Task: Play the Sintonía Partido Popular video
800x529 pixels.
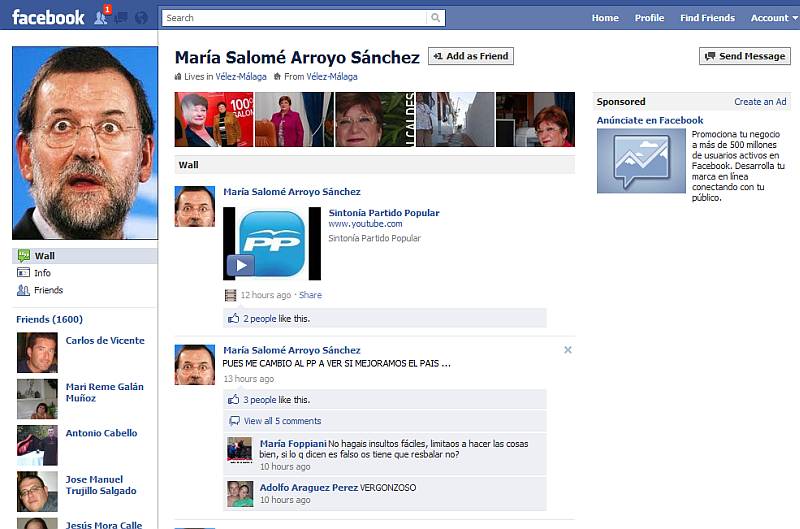Action: [x=240, y=265]
